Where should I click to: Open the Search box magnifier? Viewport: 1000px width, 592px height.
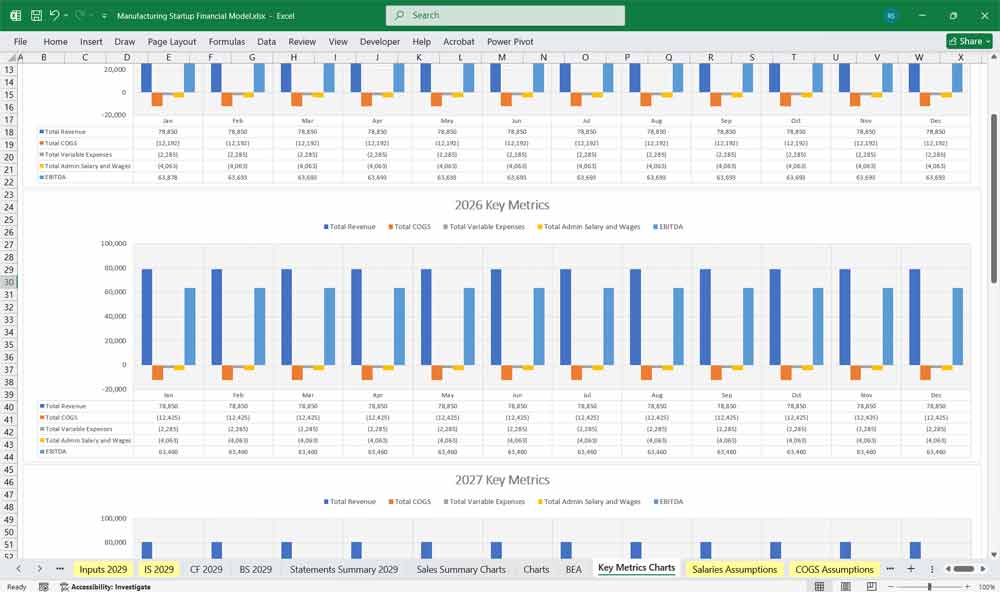coord(397,15)
